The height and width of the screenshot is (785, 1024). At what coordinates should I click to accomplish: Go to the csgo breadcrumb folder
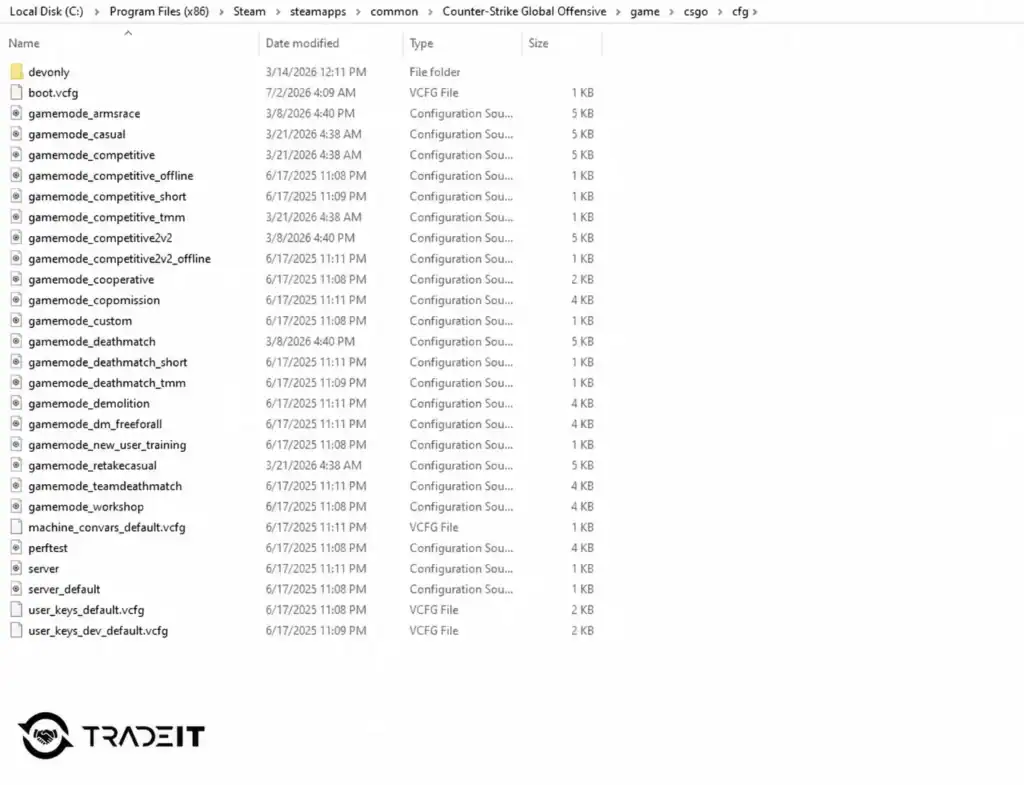pyautogui.click(x=696, y=12)
